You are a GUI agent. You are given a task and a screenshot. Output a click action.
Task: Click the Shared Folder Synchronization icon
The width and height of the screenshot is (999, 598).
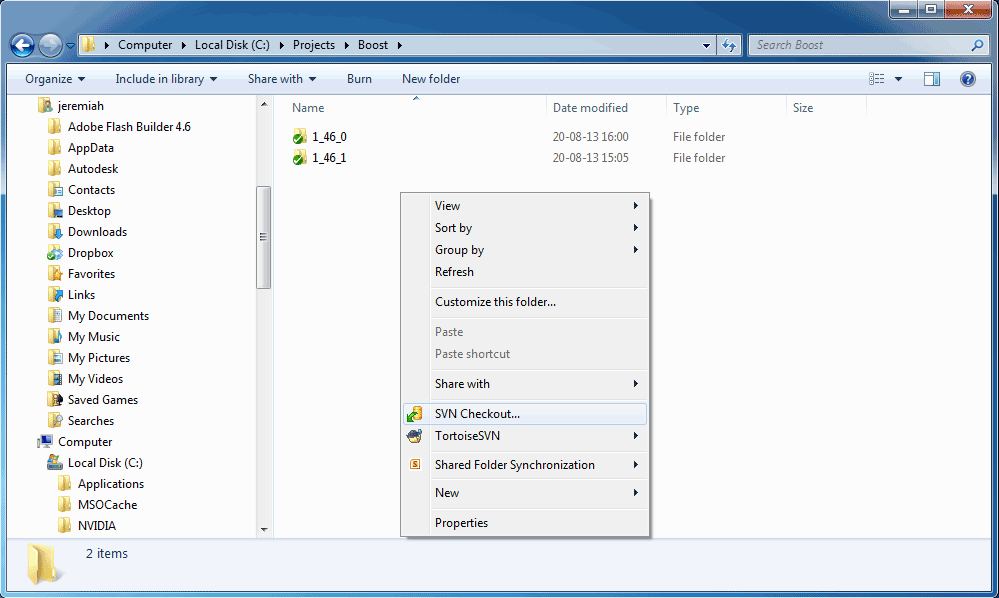pyautogui.click(x=415, y=464)
